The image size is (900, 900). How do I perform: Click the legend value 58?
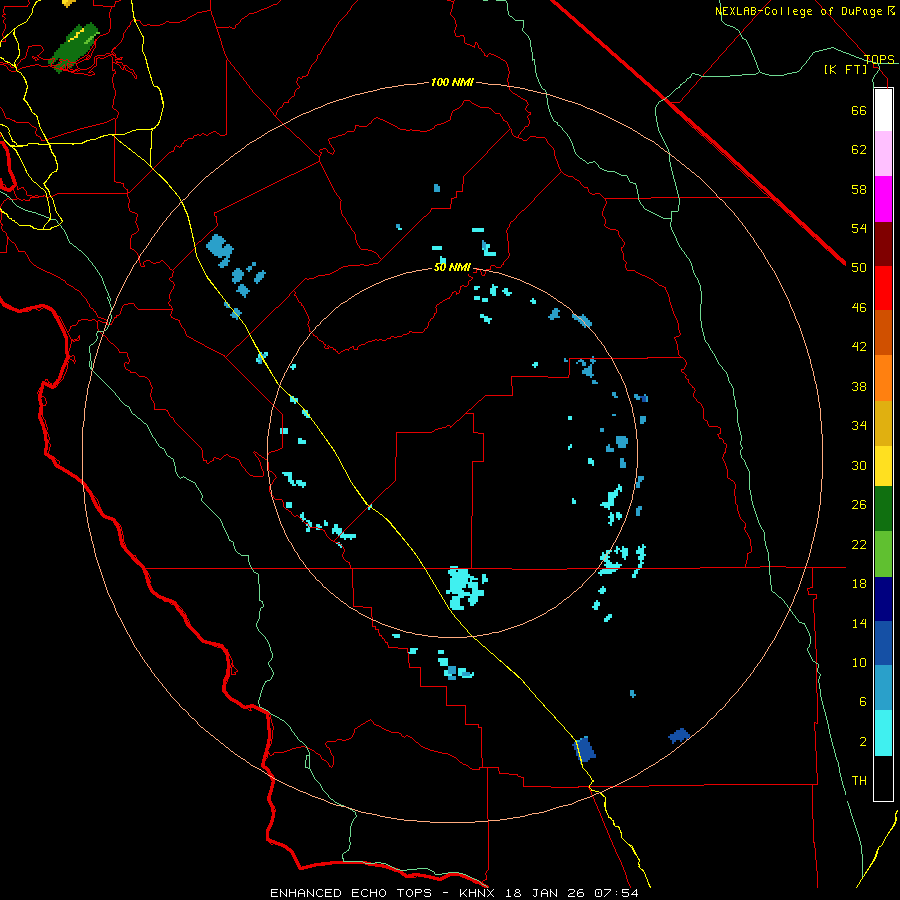(859, 189)
